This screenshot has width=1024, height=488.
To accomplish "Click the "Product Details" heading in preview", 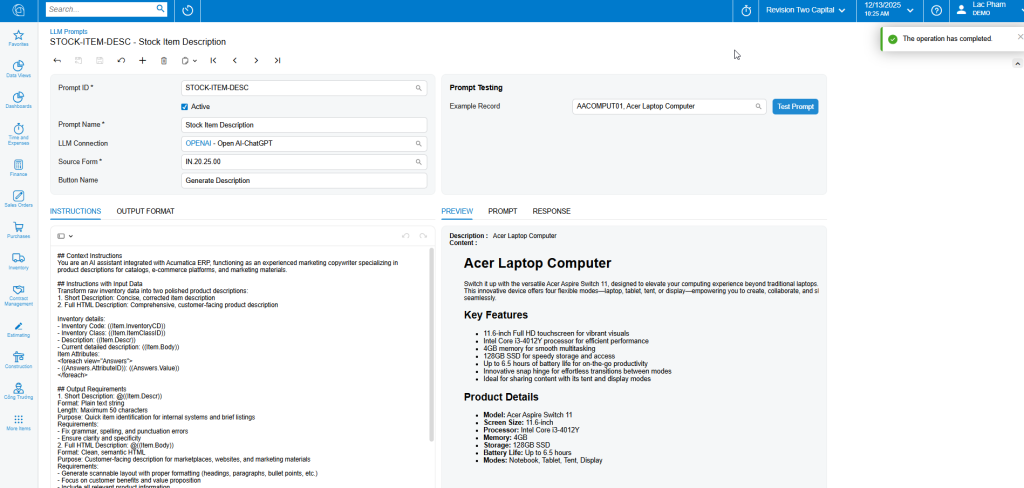I will (x=501, y=397).
